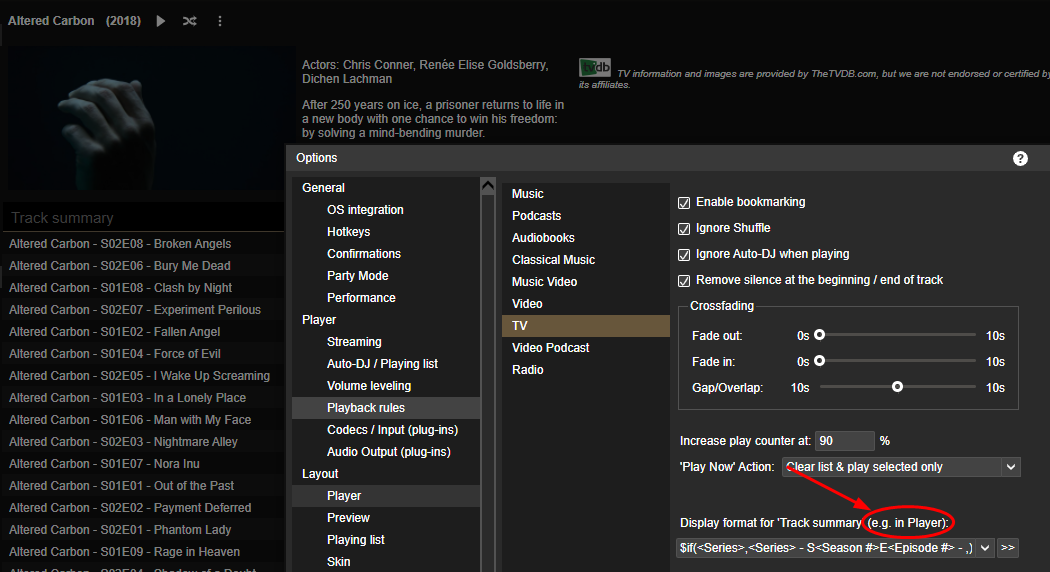Click the help question mark icon
This screenshot has width=1050, height=572.
click(x=1020, y=158)
